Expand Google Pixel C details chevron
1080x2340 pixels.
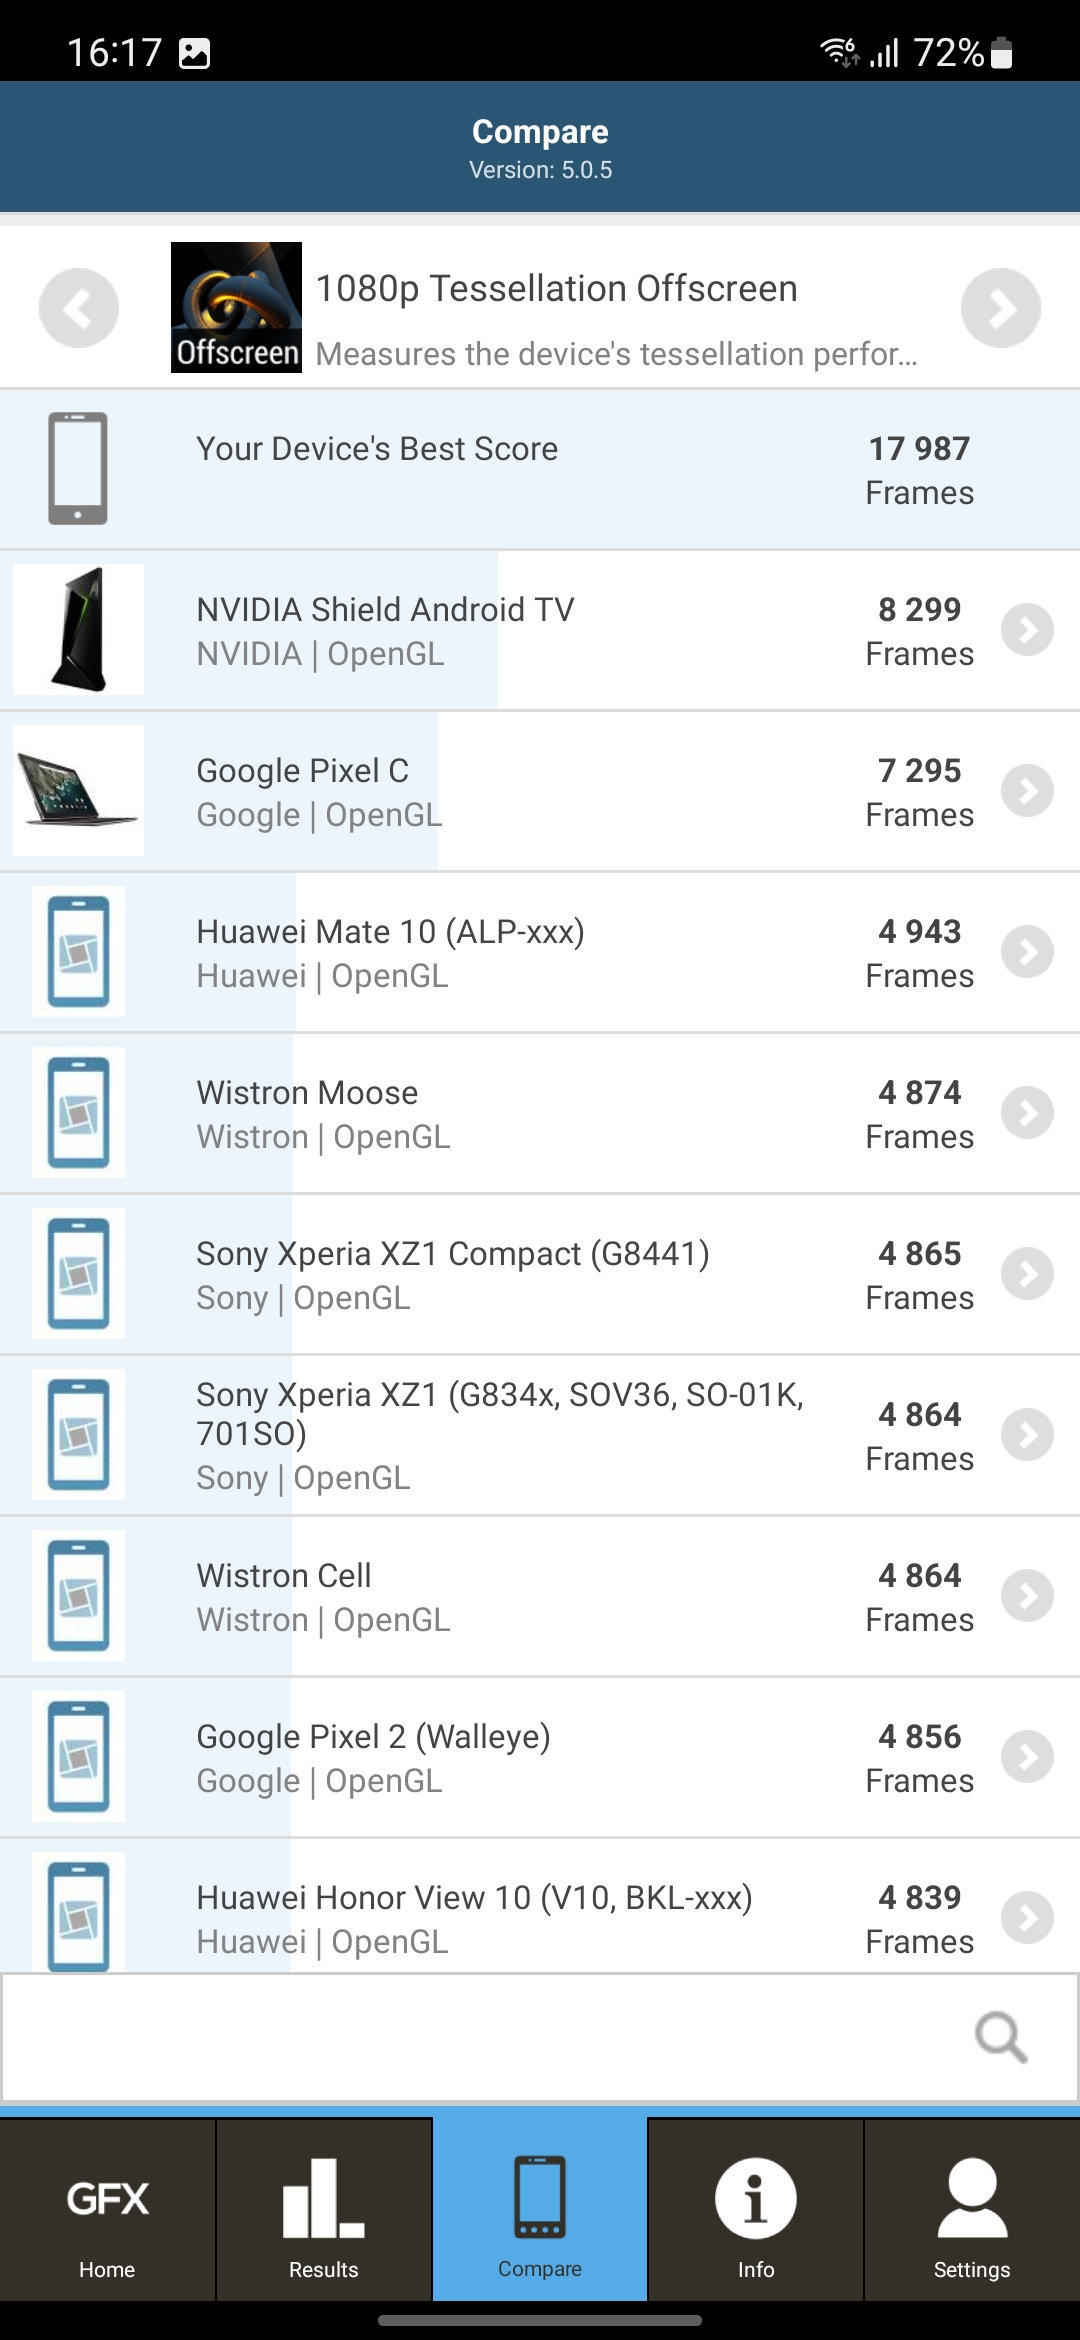[1027, 791]
